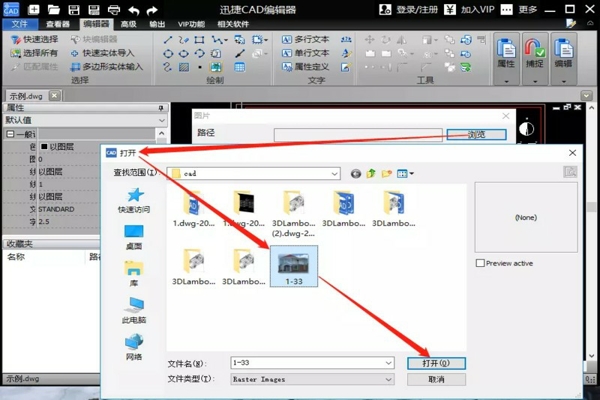The width and height of the screenshot is (600, 400).
Task: Click 选择所有 in the ribbon
Action: click(x=34, y=53)
